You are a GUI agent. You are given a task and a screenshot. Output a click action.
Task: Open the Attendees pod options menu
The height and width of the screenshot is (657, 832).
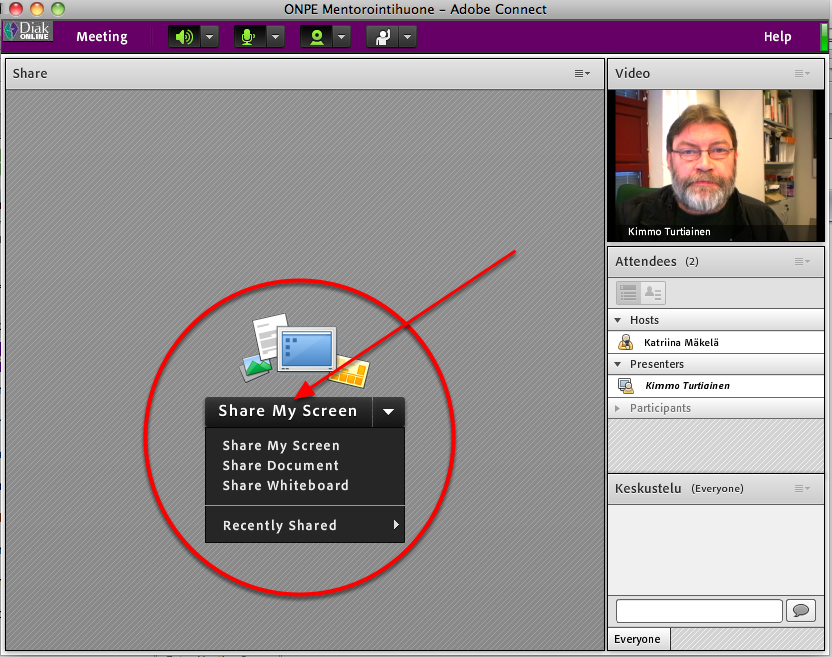(802, 261)
